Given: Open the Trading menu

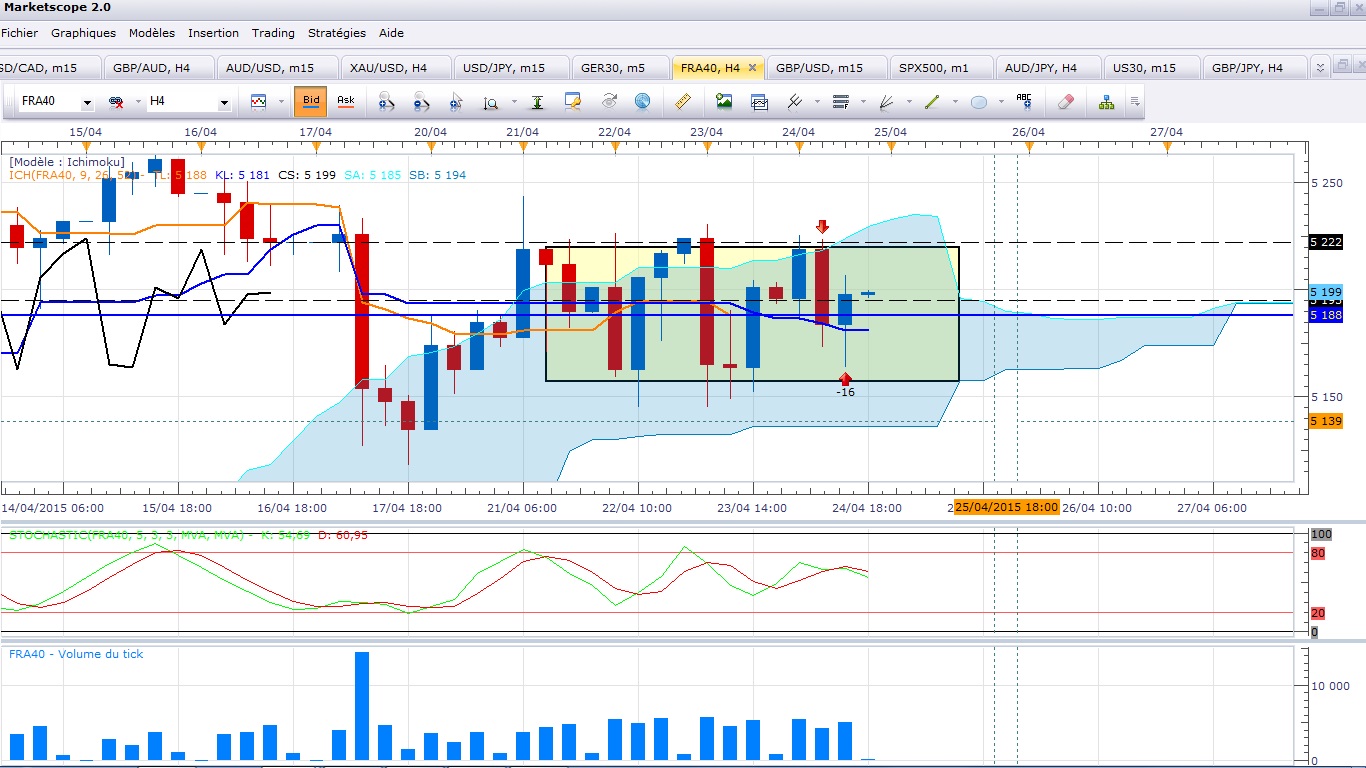Looking at the screenshot, I should [273, 33].
